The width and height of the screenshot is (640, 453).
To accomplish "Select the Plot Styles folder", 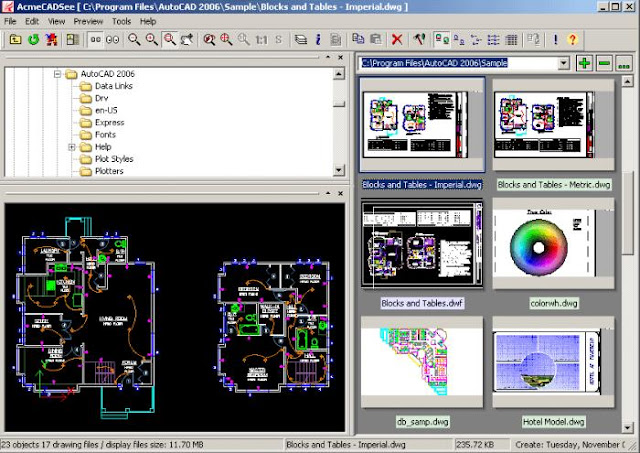I will pos(107,159).
